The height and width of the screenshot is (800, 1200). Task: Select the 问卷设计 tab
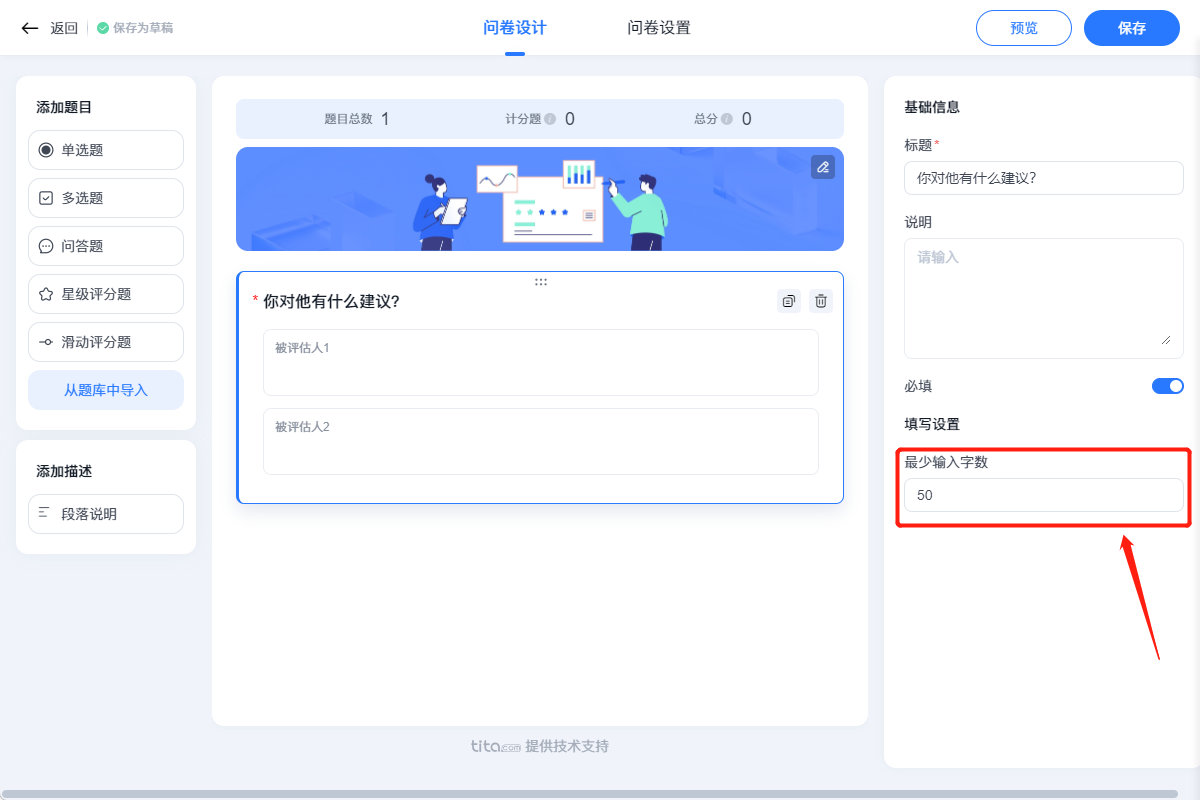[515, 27]
